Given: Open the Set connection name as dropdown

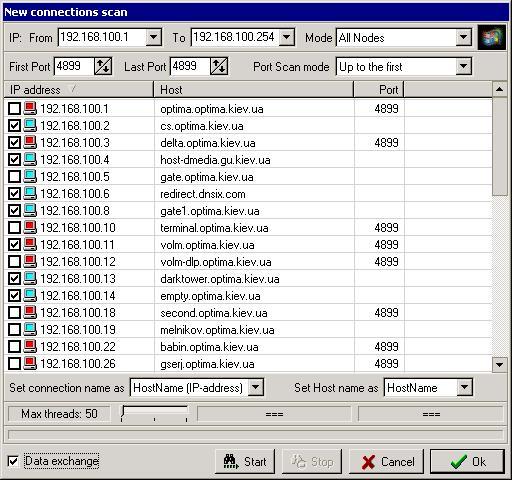Looking at the screenshot, I should coord(256,387).
